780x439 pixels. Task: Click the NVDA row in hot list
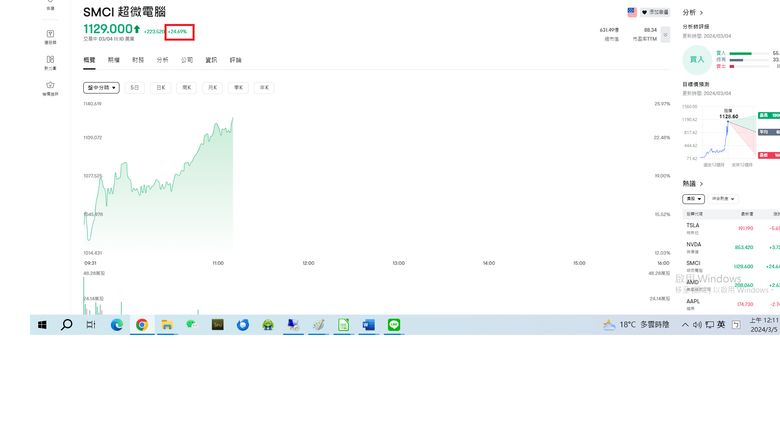[731, 247]
